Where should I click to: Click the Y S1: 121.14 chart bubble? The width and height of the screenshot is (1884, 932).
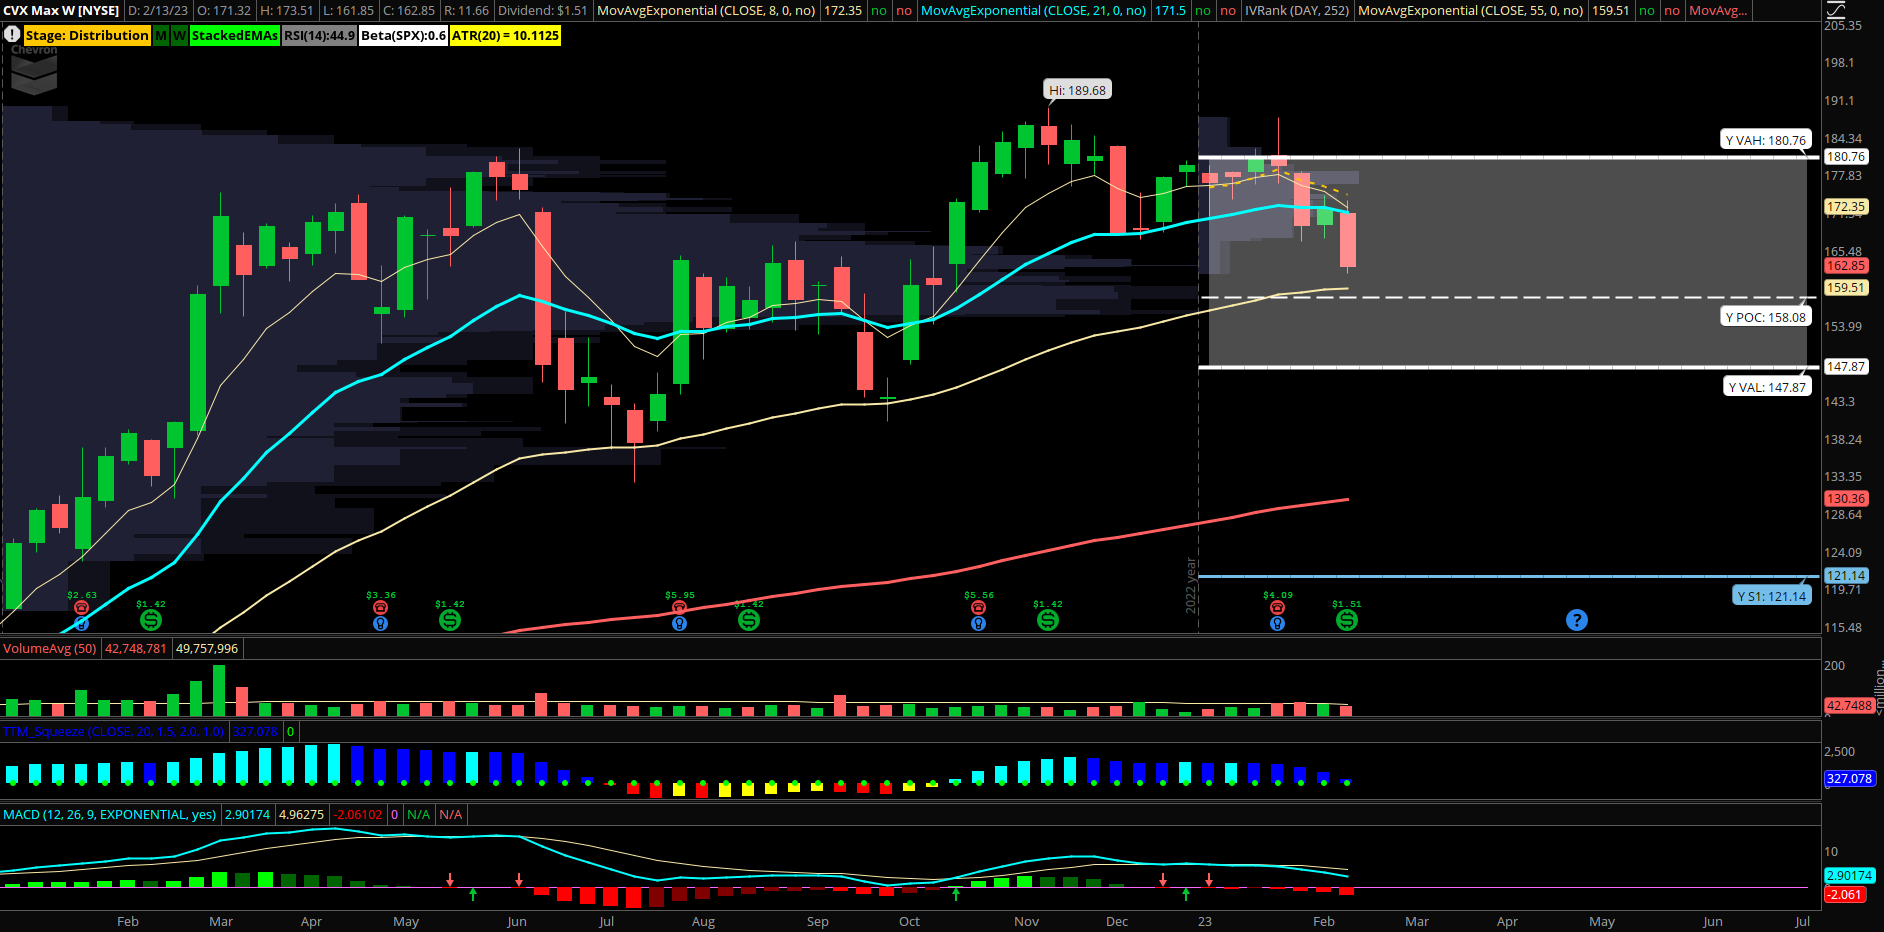click(1772, 596)
